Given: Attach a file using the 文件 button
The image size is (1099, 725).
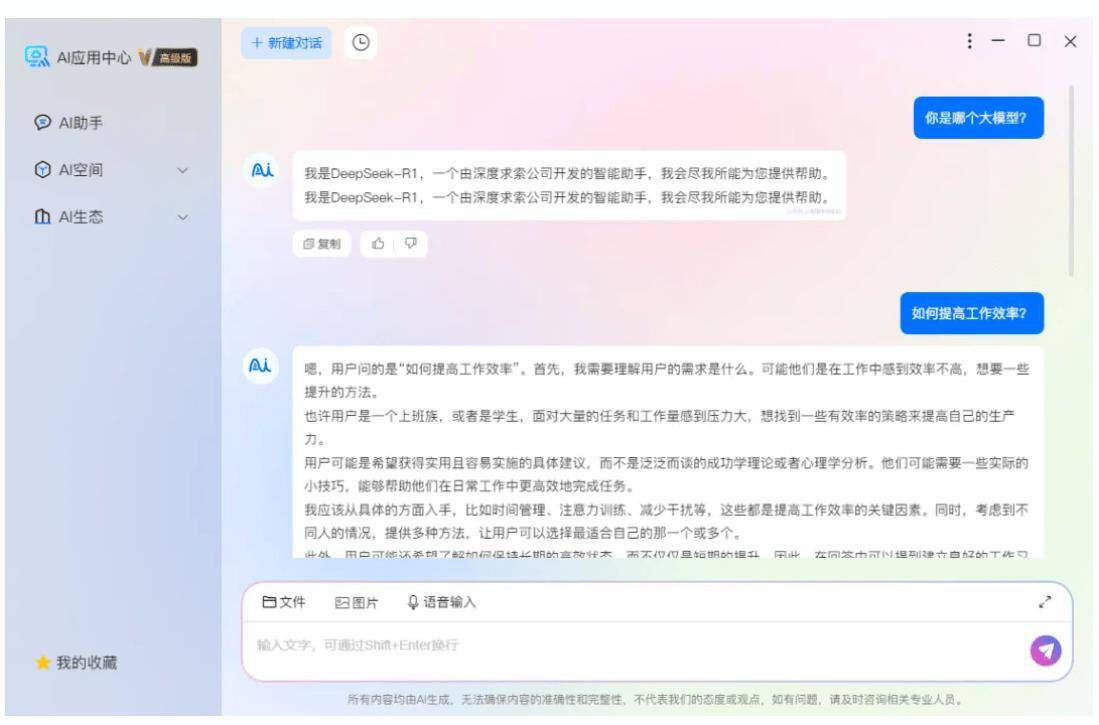Looking at the screenshot, I should [284, 602].
